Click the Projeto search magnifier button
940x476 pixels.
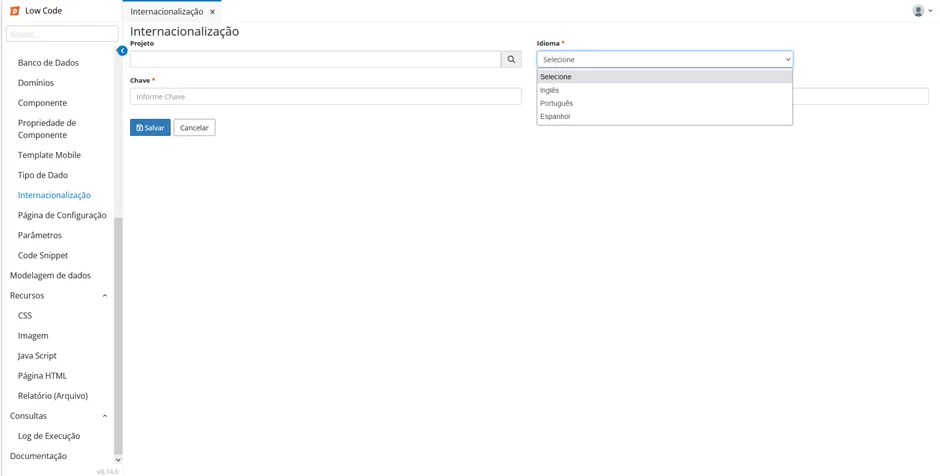point(511,59)
